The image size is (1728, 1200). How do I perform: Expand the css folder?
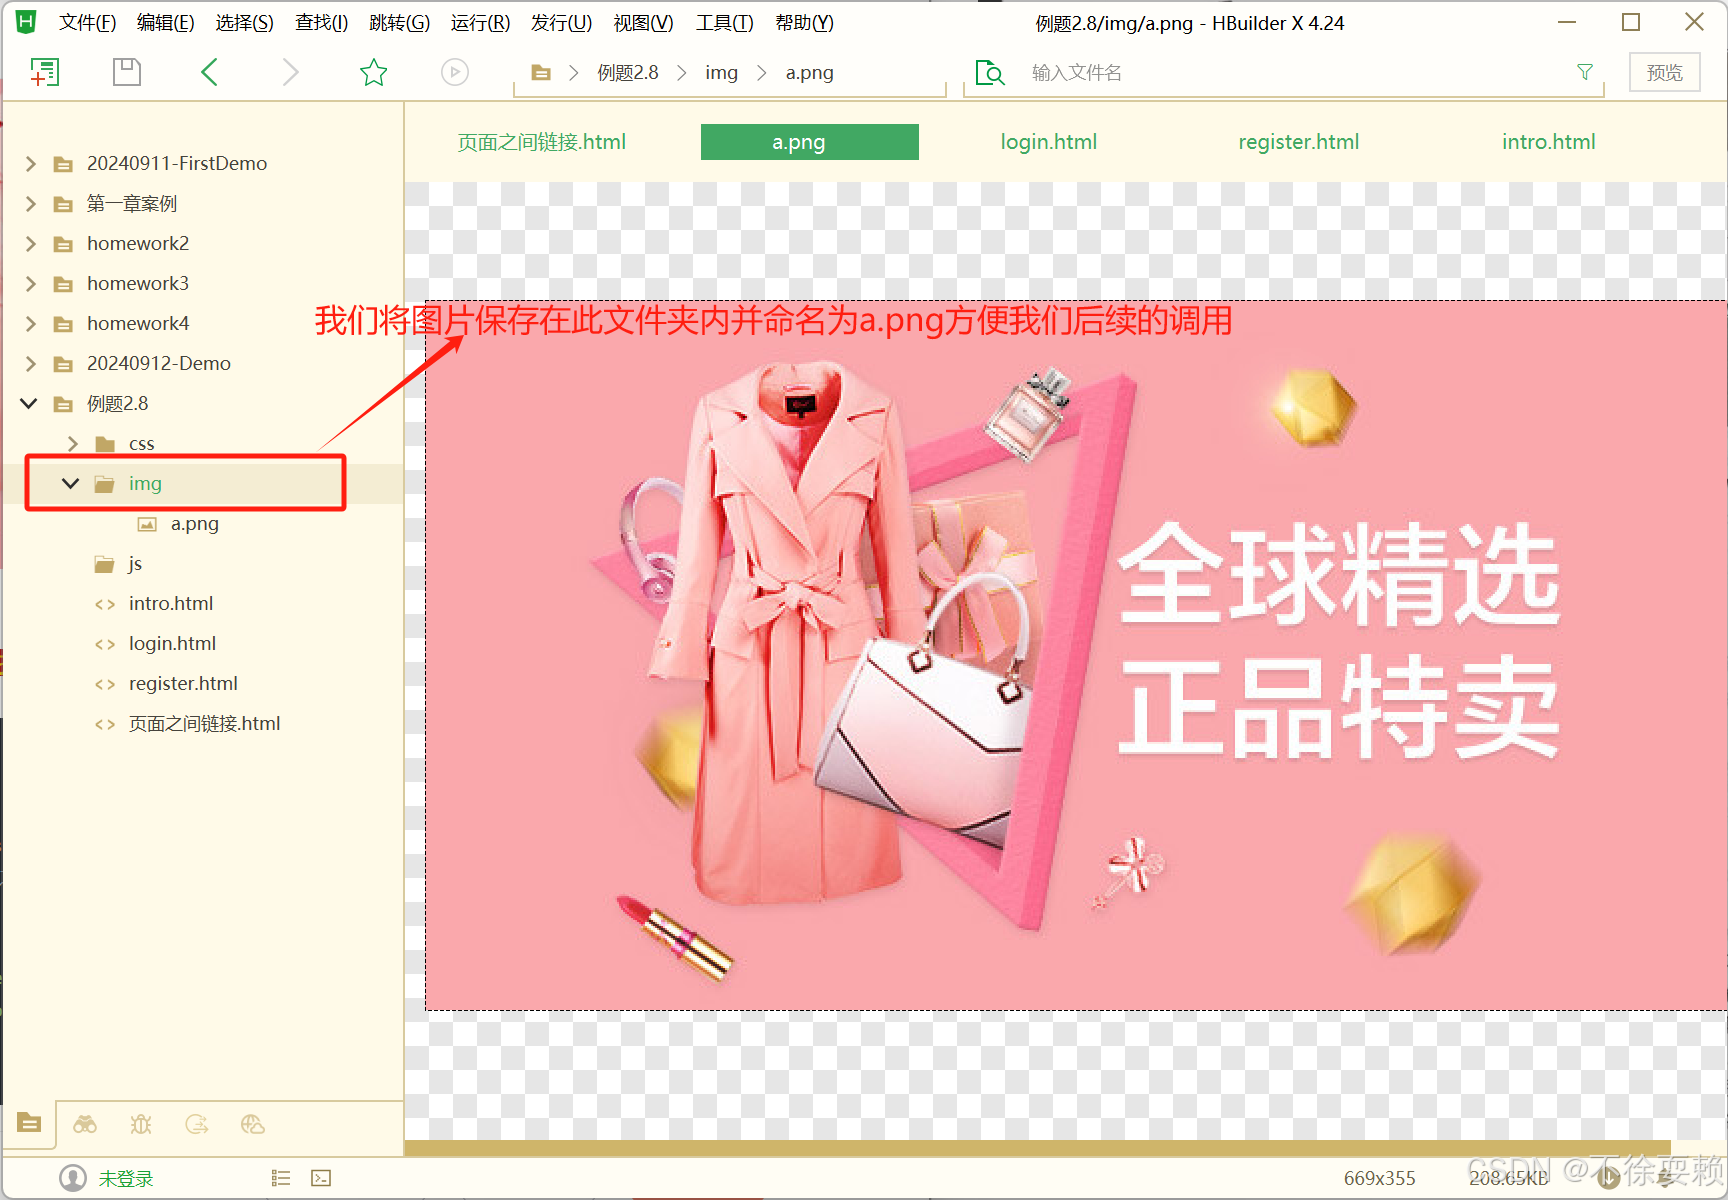coord(72,443)
